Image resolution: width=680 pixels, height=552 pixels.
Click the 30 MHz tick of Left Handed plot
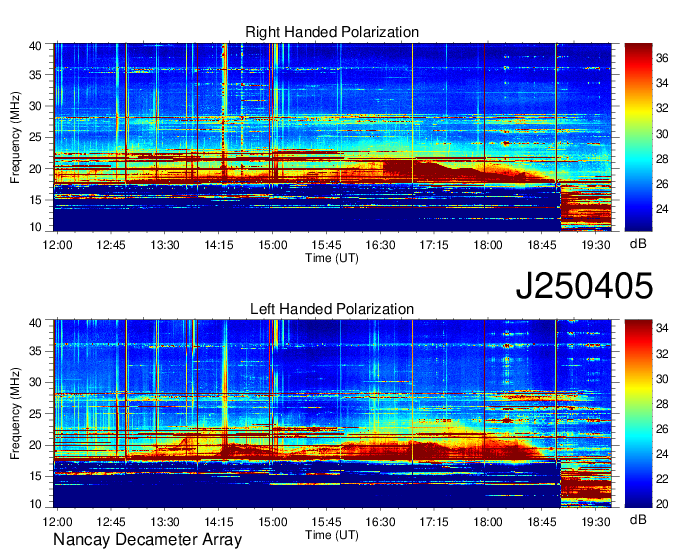[36, 382]
